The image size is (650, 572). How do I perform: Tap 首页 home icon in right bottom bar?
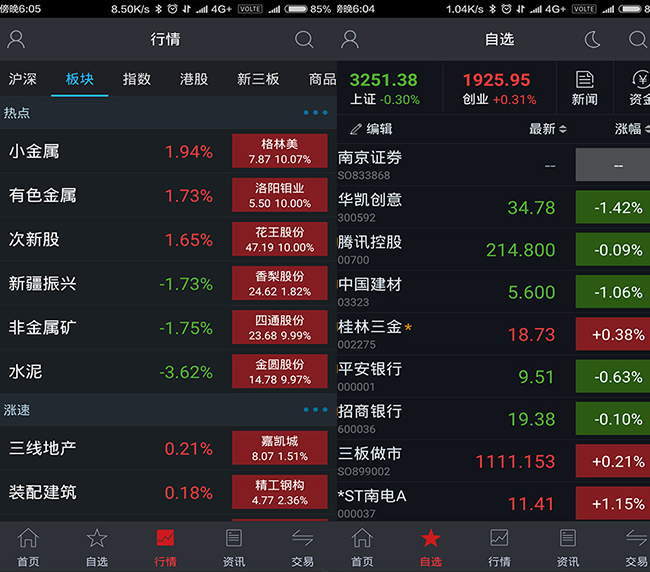point(362,538)
